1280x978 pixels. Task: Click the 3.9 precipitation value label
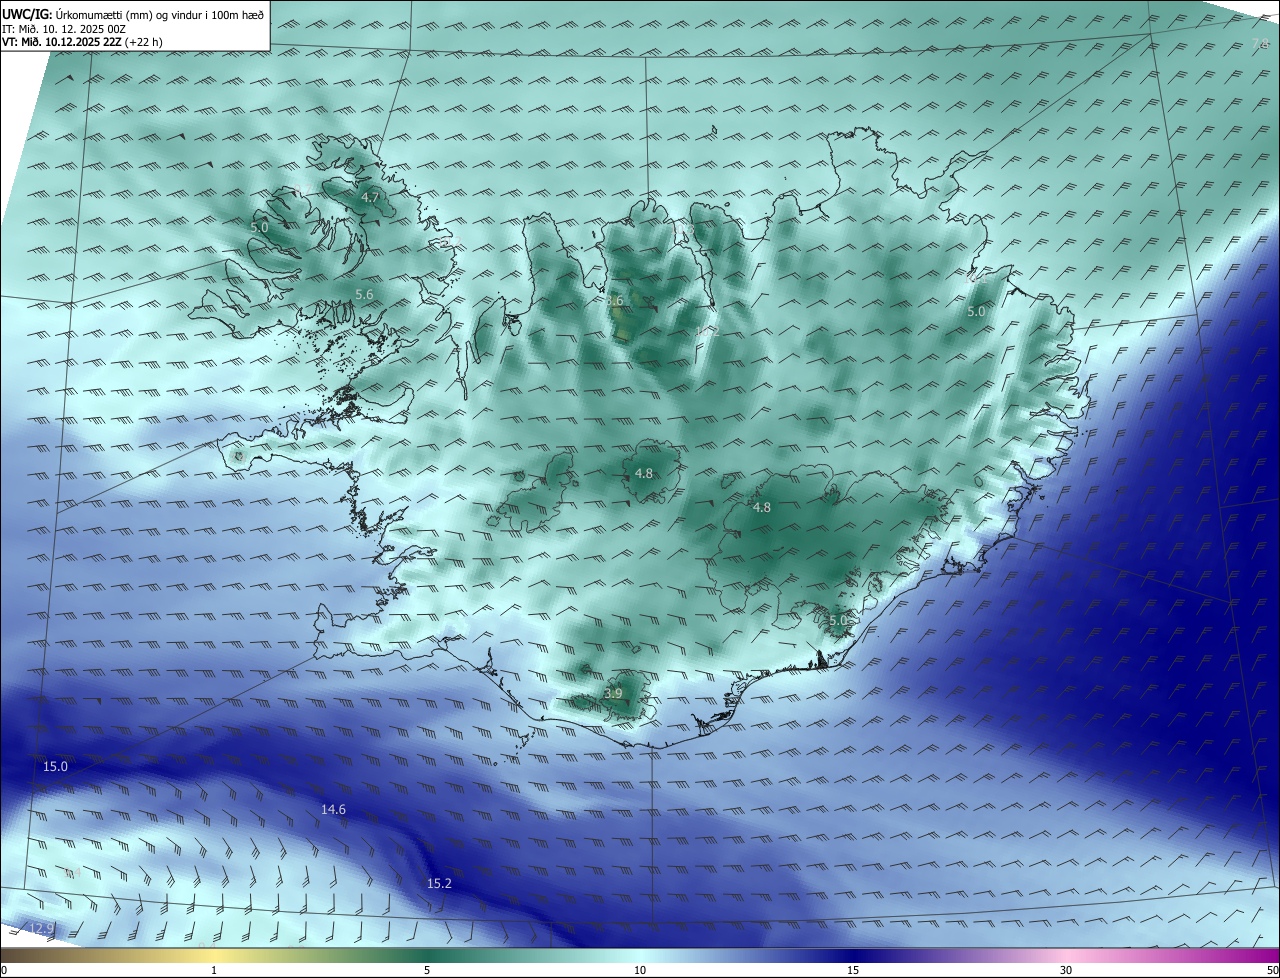click(x=613, y=693)
